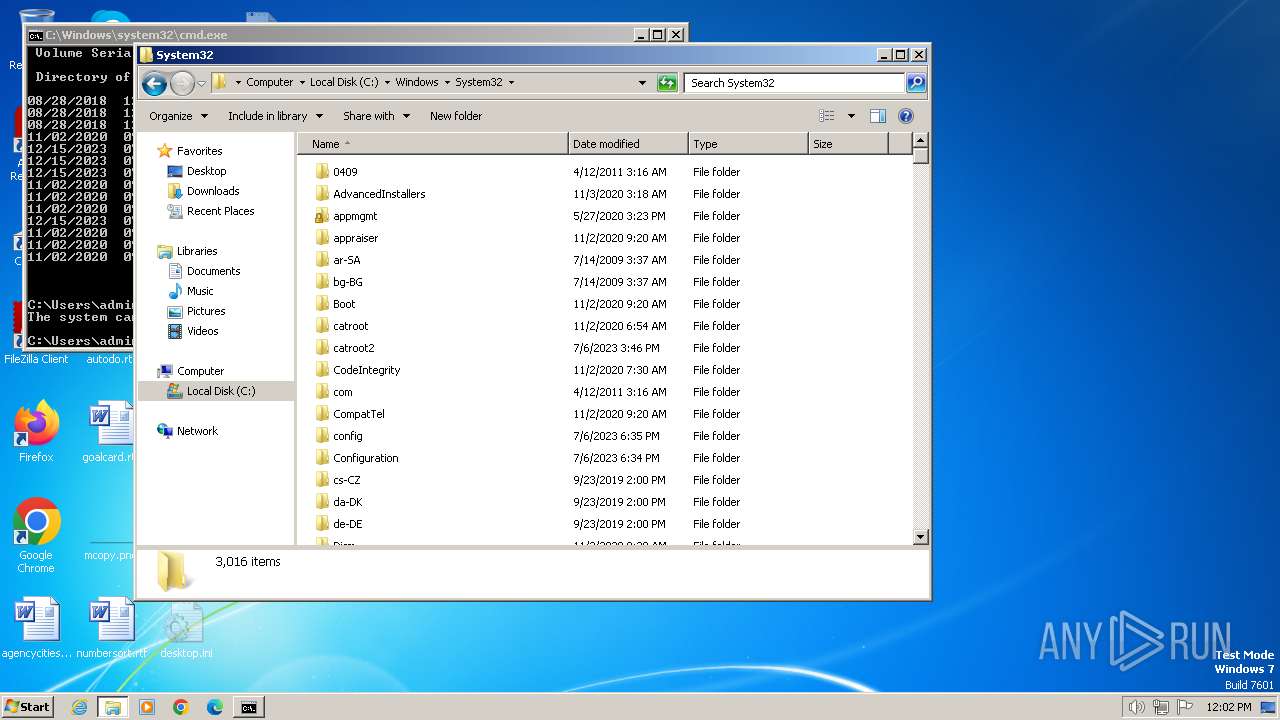Image resolution: width=1280 pixels, height=720 pixels.
Task: Toggle the preview pane icon
Action: tap(878, 116)
